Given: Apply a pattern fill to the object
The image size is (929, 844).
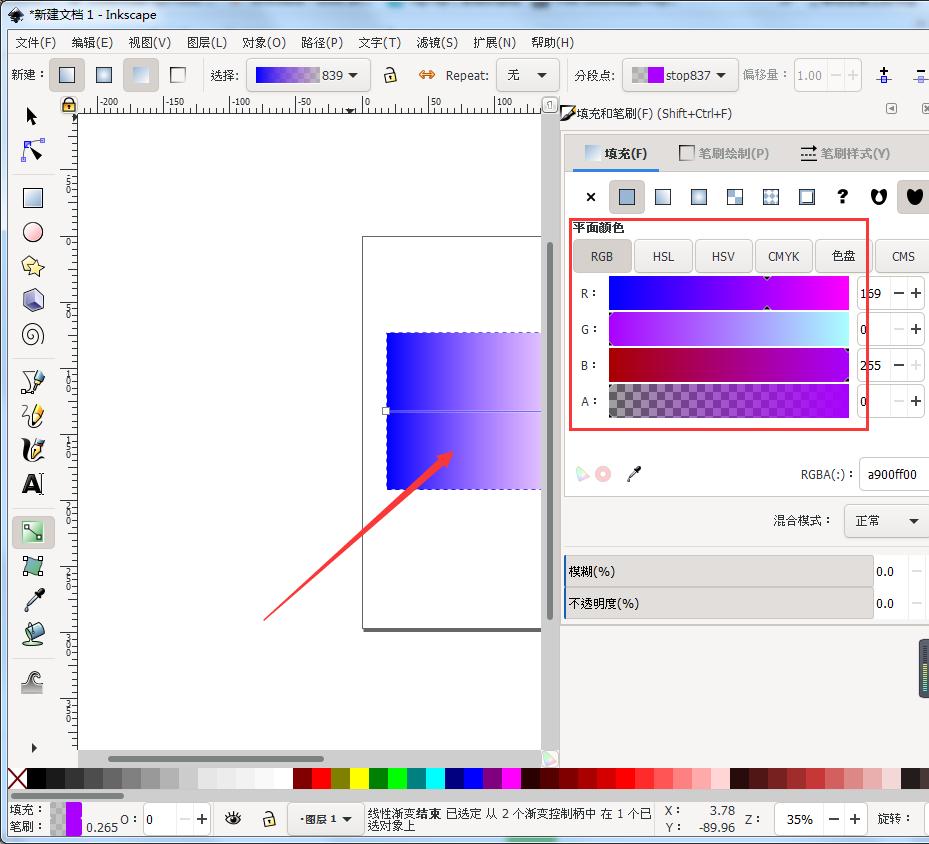Looking at the screenshot, I should tap(735, 197).
